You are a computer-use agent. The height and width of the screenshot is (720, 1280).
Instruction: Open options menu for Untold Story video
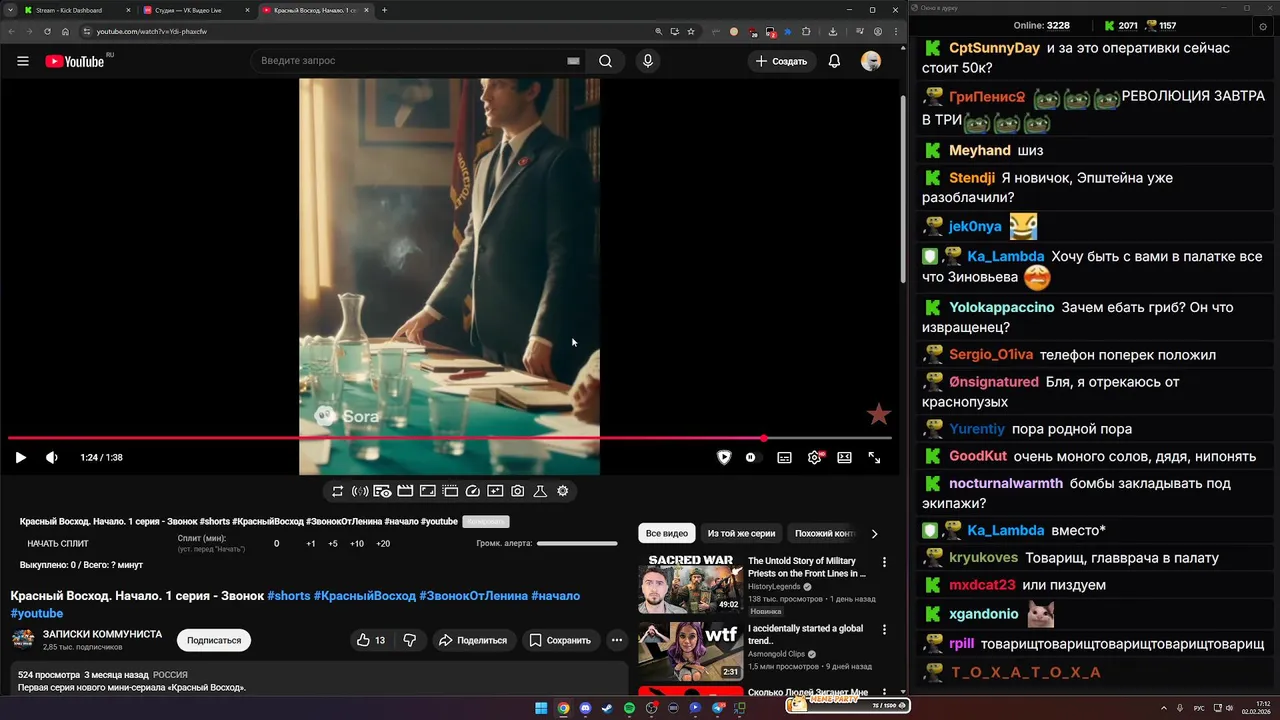pyautogui.click(x=884, y=562)
